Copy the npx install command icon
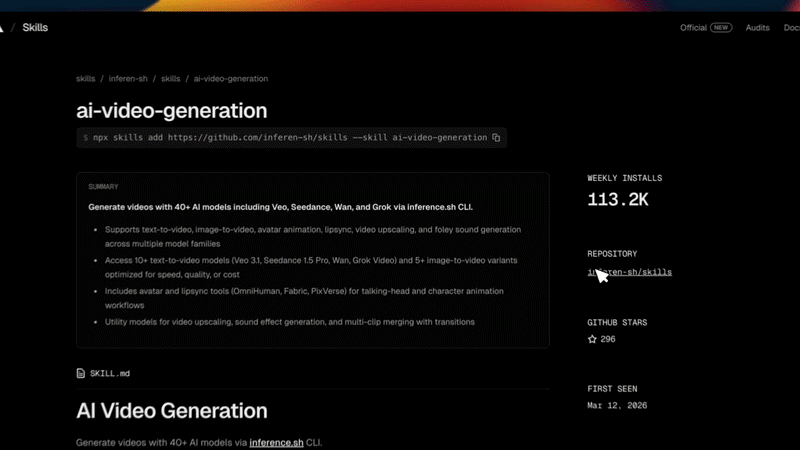Viewport: 800px width, 450px height. click(x=496, y=138)
